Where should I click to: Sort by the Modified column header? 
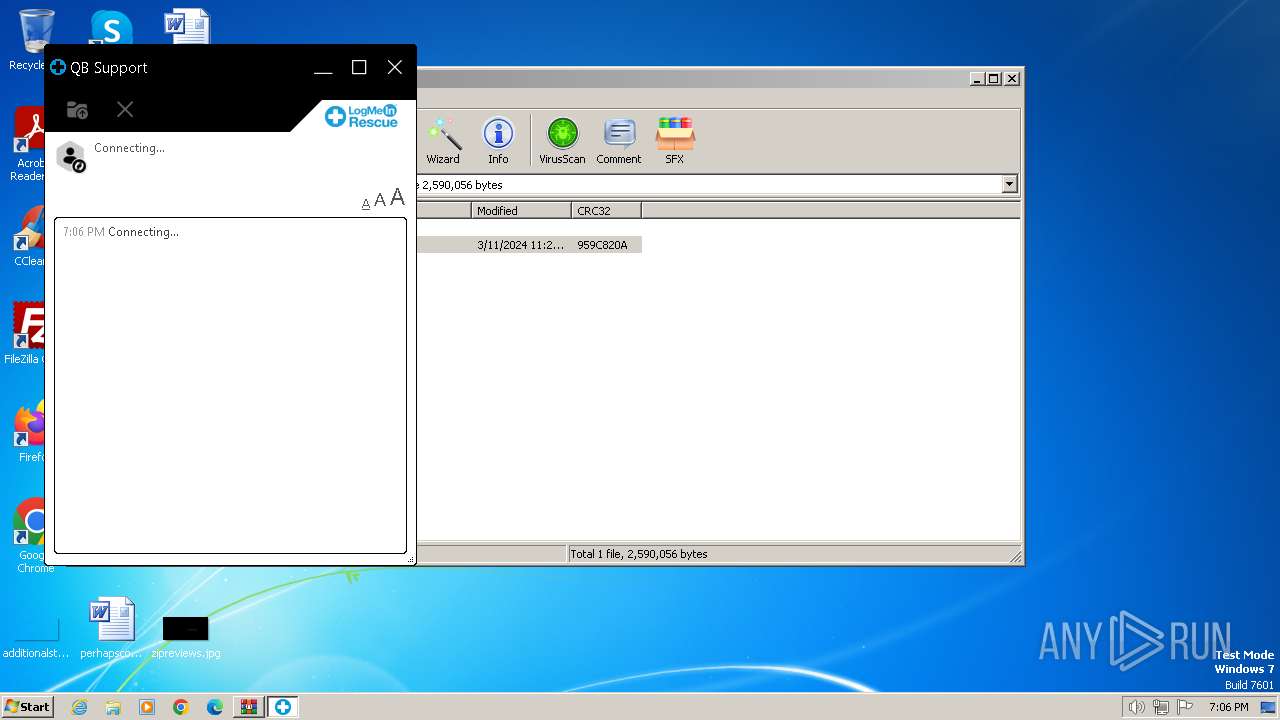click(521, 211)
